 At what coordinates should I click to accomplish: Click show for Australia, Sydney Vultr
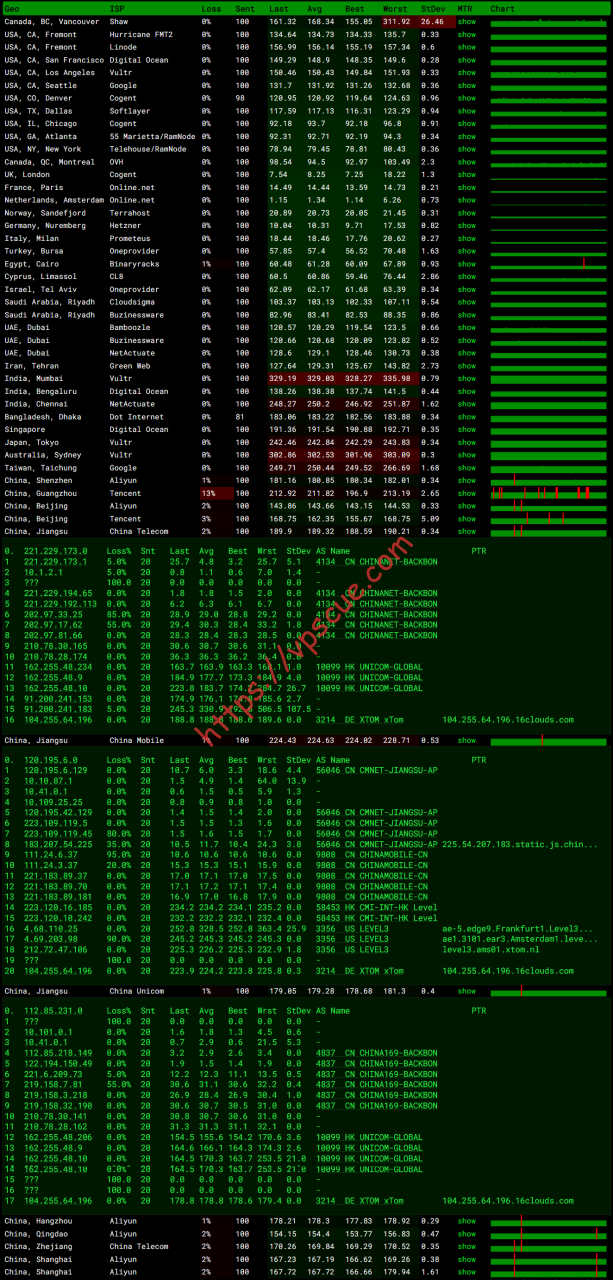coord(467,455)
